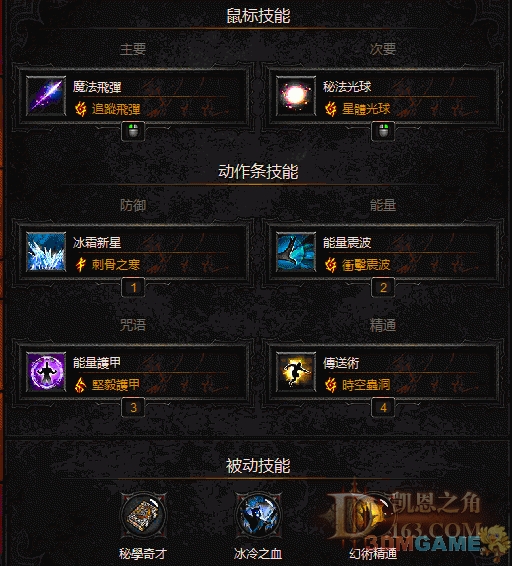Viewport: 512px width, 566px height.
Task: Open the 秘學奇才 passive skill book icon
Action: (x=144, y=515)
